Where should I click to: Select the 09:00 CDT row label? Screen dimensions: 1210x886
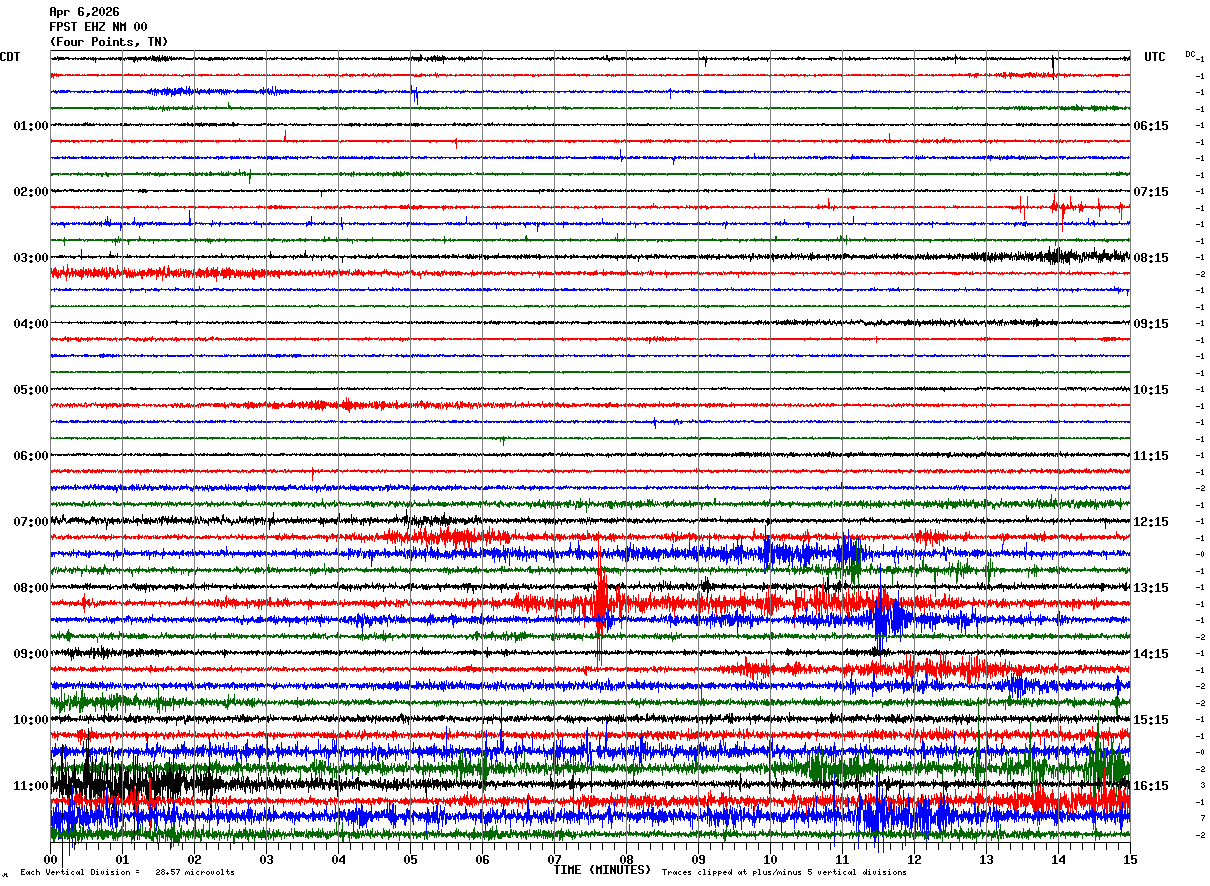[x=31, y=654]
